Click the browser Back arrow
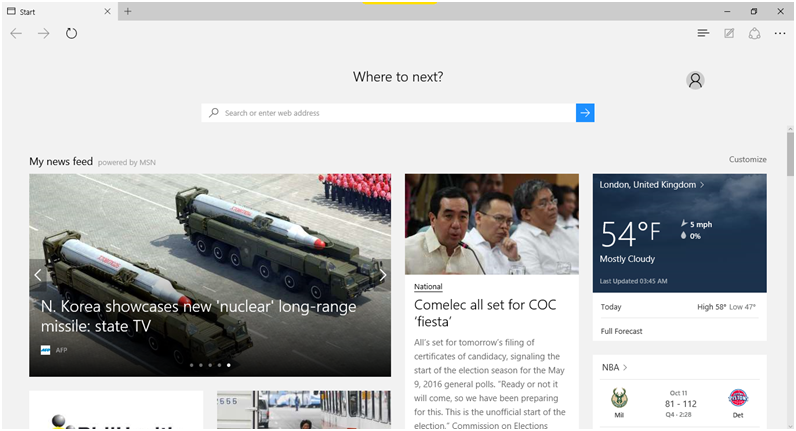This screenshot has width=796, height=431. pos(16,33)
